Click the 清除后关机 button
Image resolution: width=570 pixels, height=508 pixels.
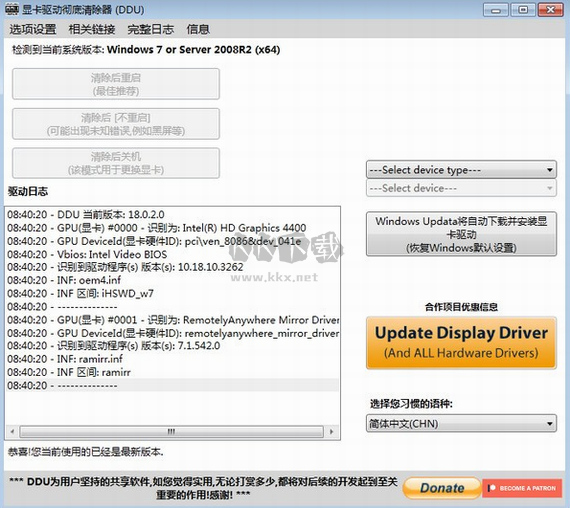coord(116,163)
